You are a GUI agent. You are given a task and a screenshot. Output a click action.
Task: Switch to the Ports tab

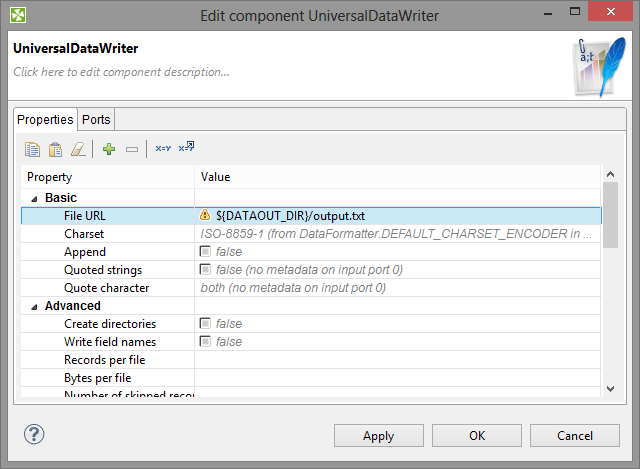(96, 120)
